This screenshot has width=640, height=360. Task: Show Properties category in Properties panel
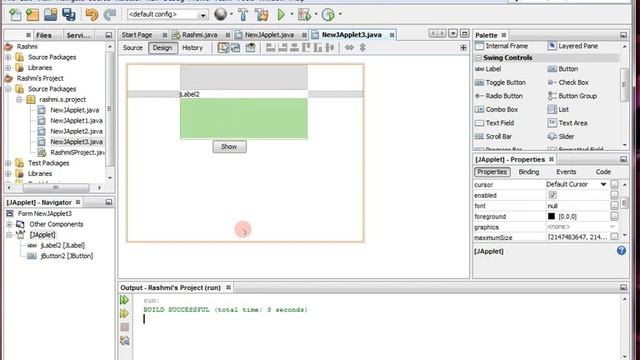(x=492, y=172)
